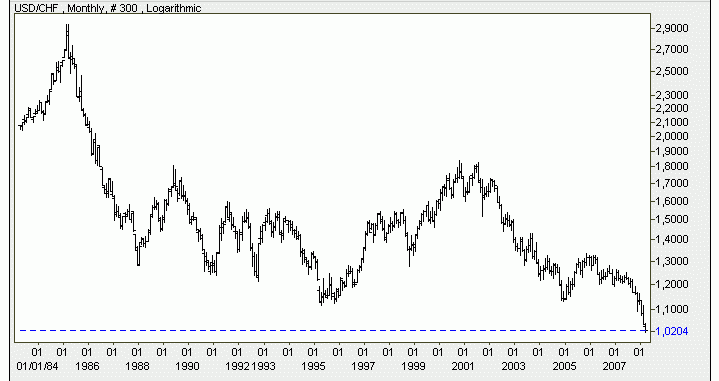The image size is (719, 381).
Task: Click the 1999 year label
Action: coord(413,366)
